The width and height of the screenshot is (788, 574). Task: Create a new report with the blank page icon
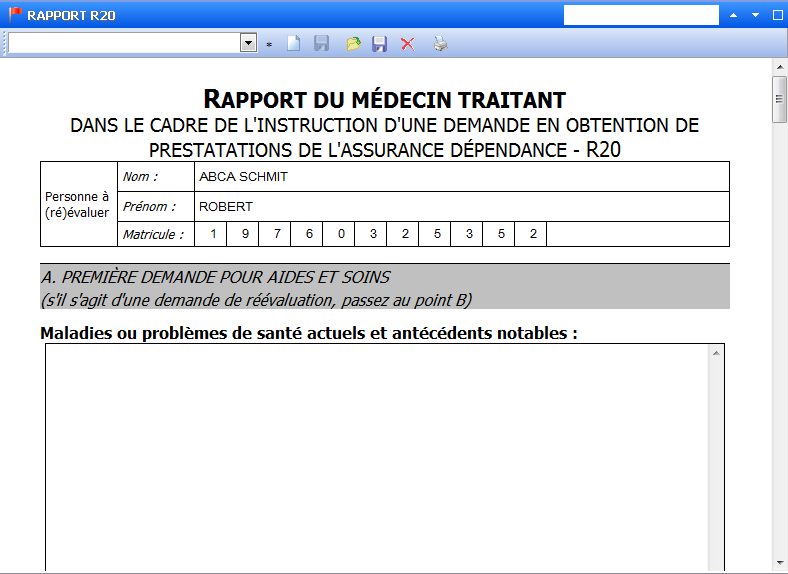point(294,44)
